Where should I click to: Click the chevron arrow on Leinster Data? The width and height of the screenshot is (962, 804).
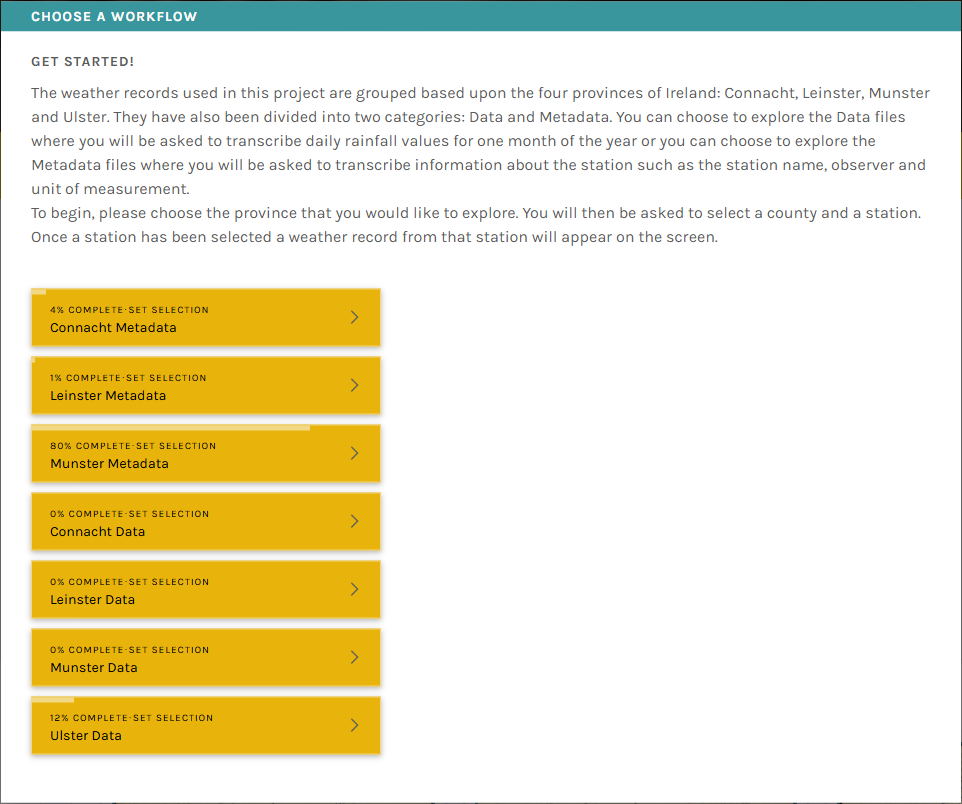(x=354, y=589)
